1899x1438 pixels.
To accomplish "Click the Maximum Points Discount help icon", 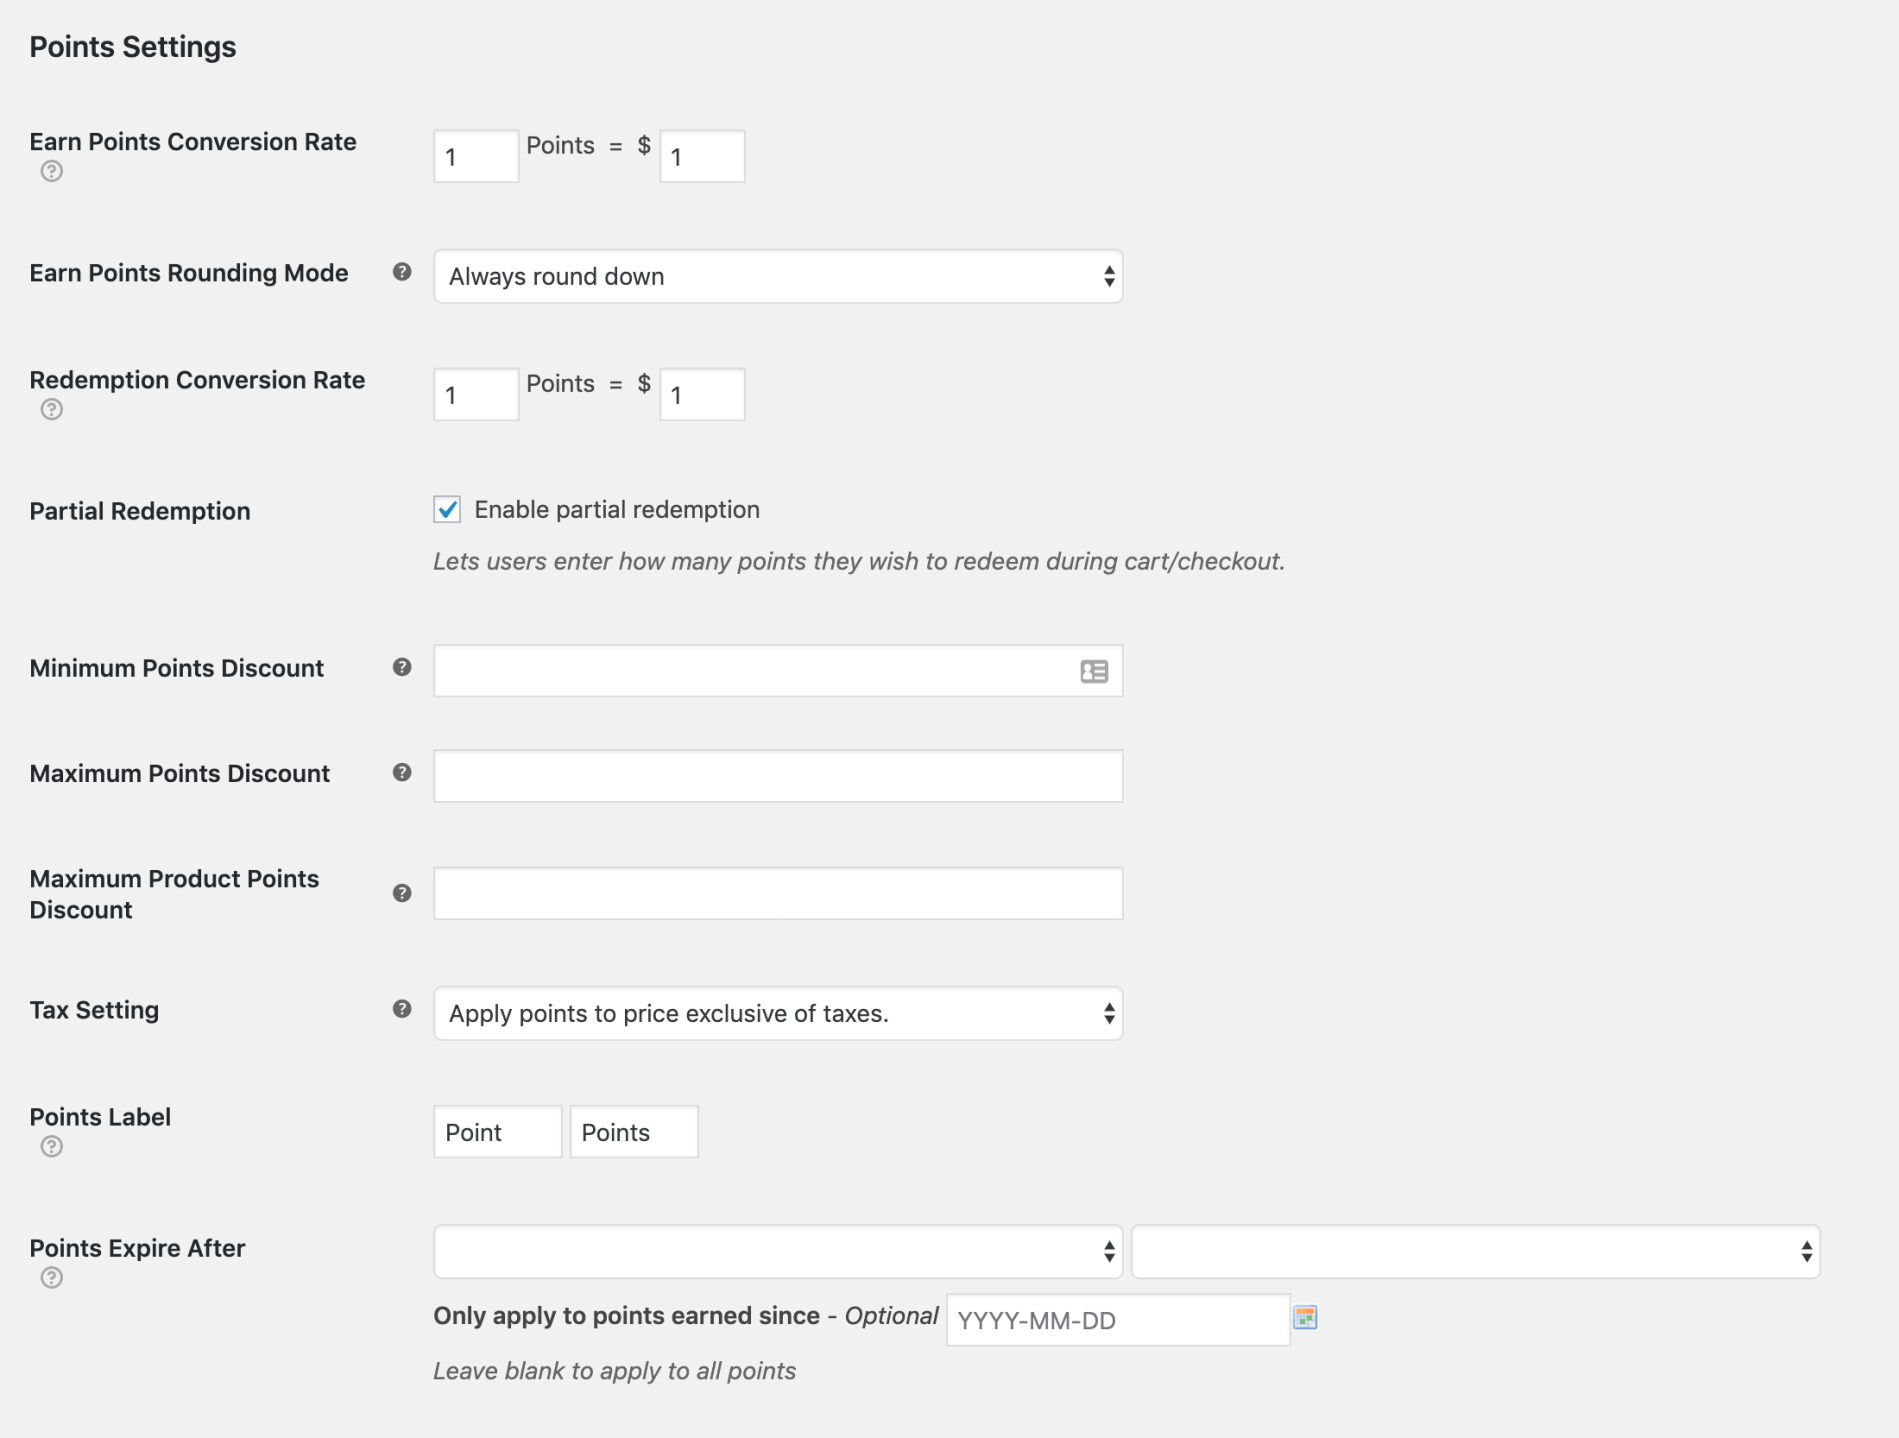I will tap(401, 771).
